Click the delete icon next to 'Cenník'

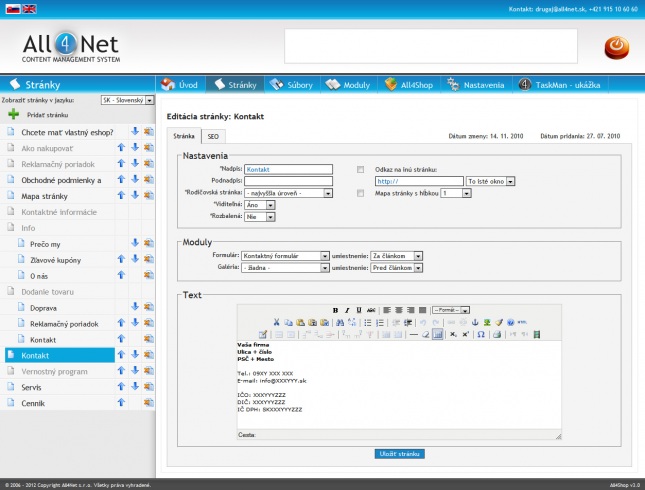tap(148, 403)
